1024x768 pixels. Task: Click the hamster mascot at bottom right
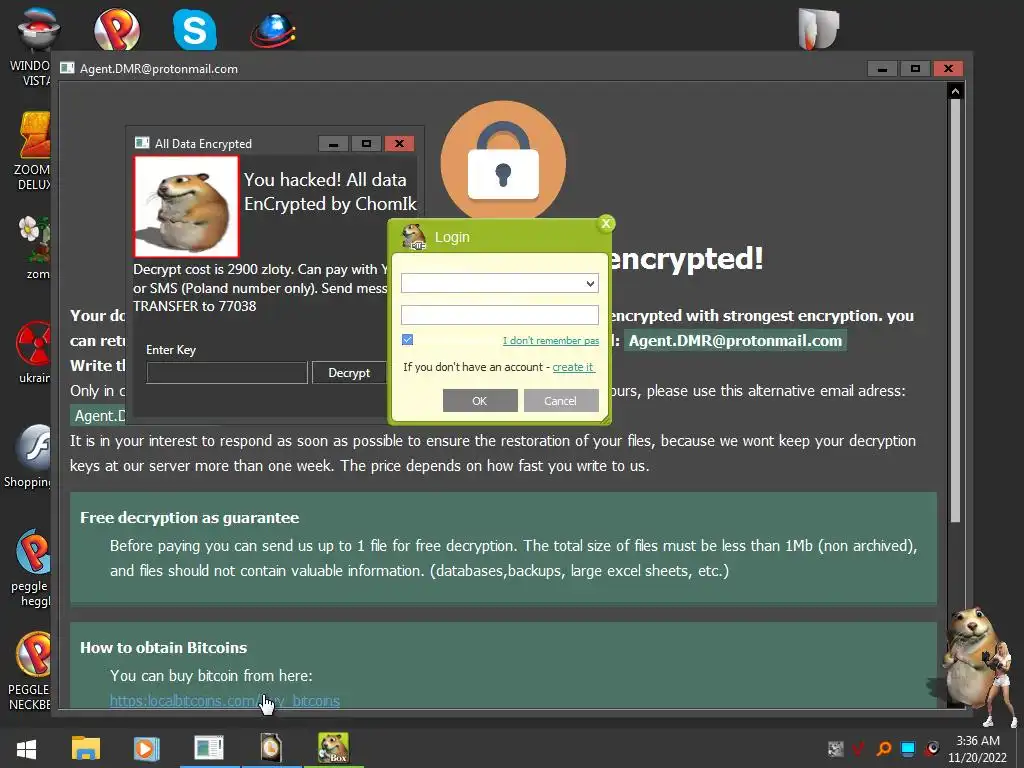click(973, 660)
